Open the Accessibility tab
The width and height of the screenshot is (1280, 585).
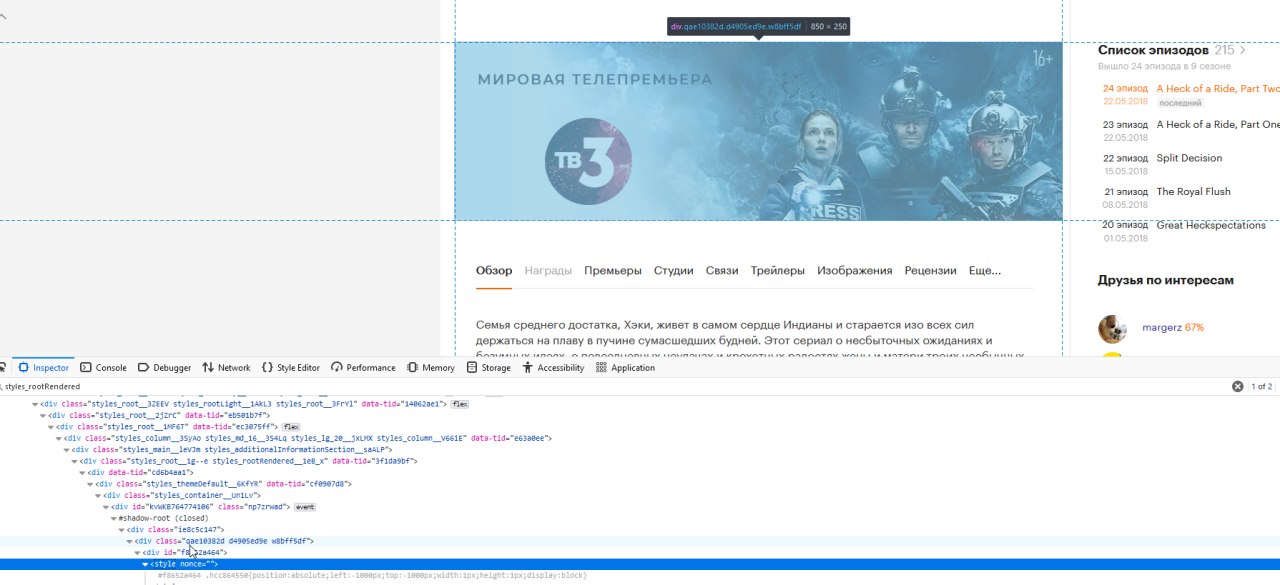pyautogui.click(x=553, y=368)
